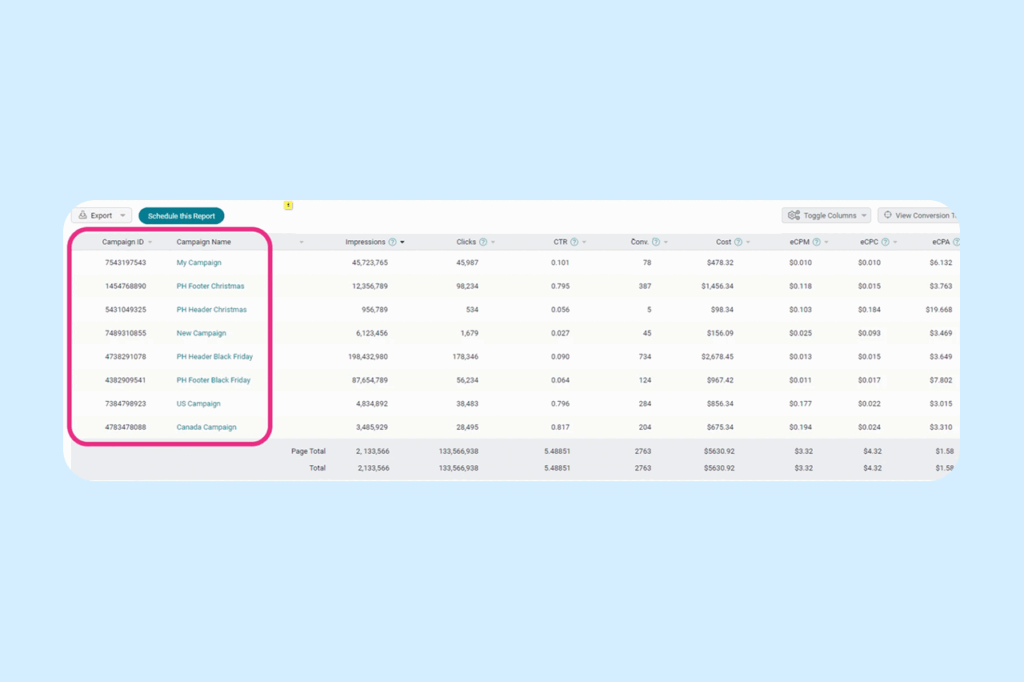Click the Campaign ID sort arrow
This screenshot has height=682, width=1024.
[x=151, y=242]
